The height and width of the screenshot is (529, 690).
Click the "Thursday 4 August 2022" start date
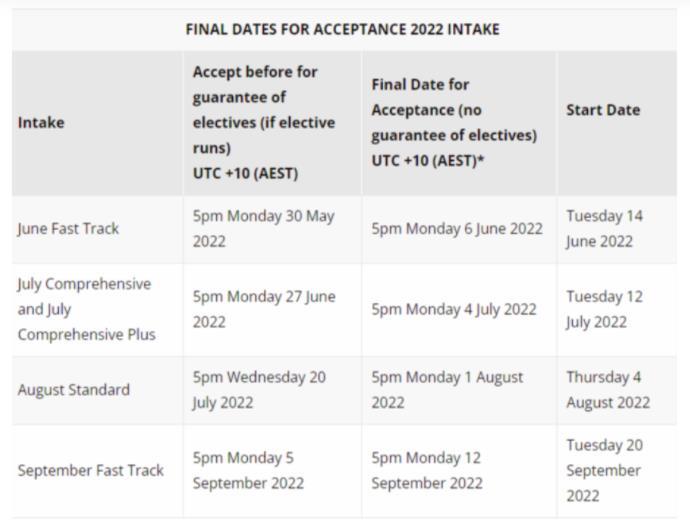[608, 390]
